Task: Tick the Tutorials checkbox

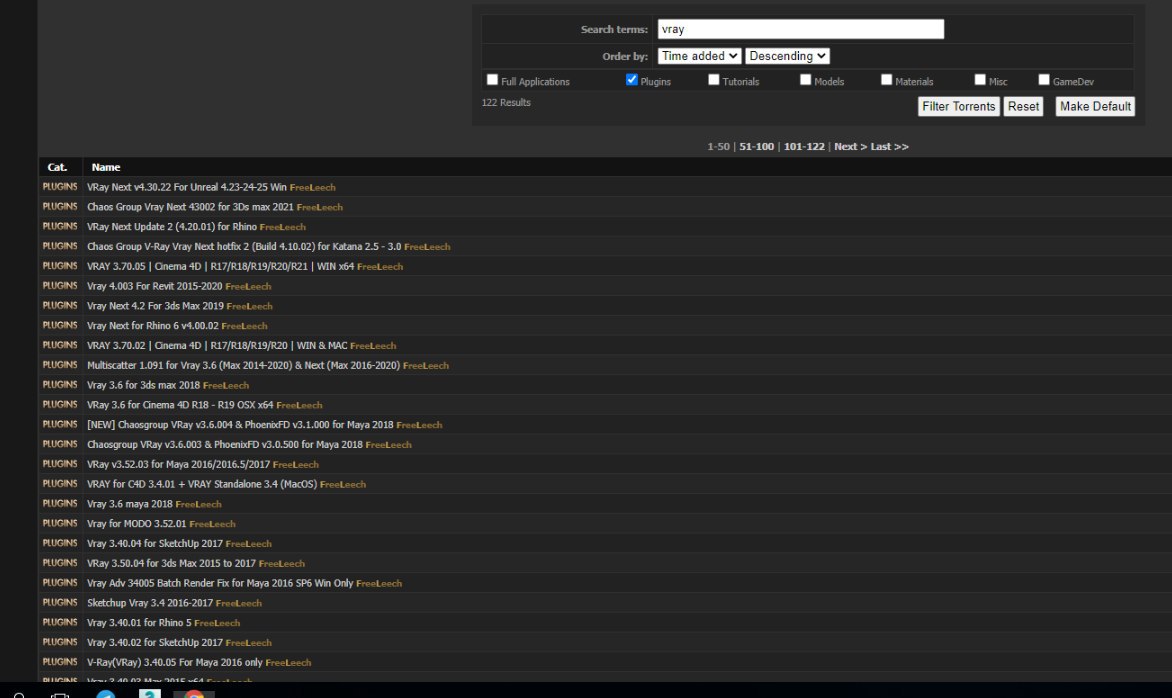Action: [x=714, y=79]
